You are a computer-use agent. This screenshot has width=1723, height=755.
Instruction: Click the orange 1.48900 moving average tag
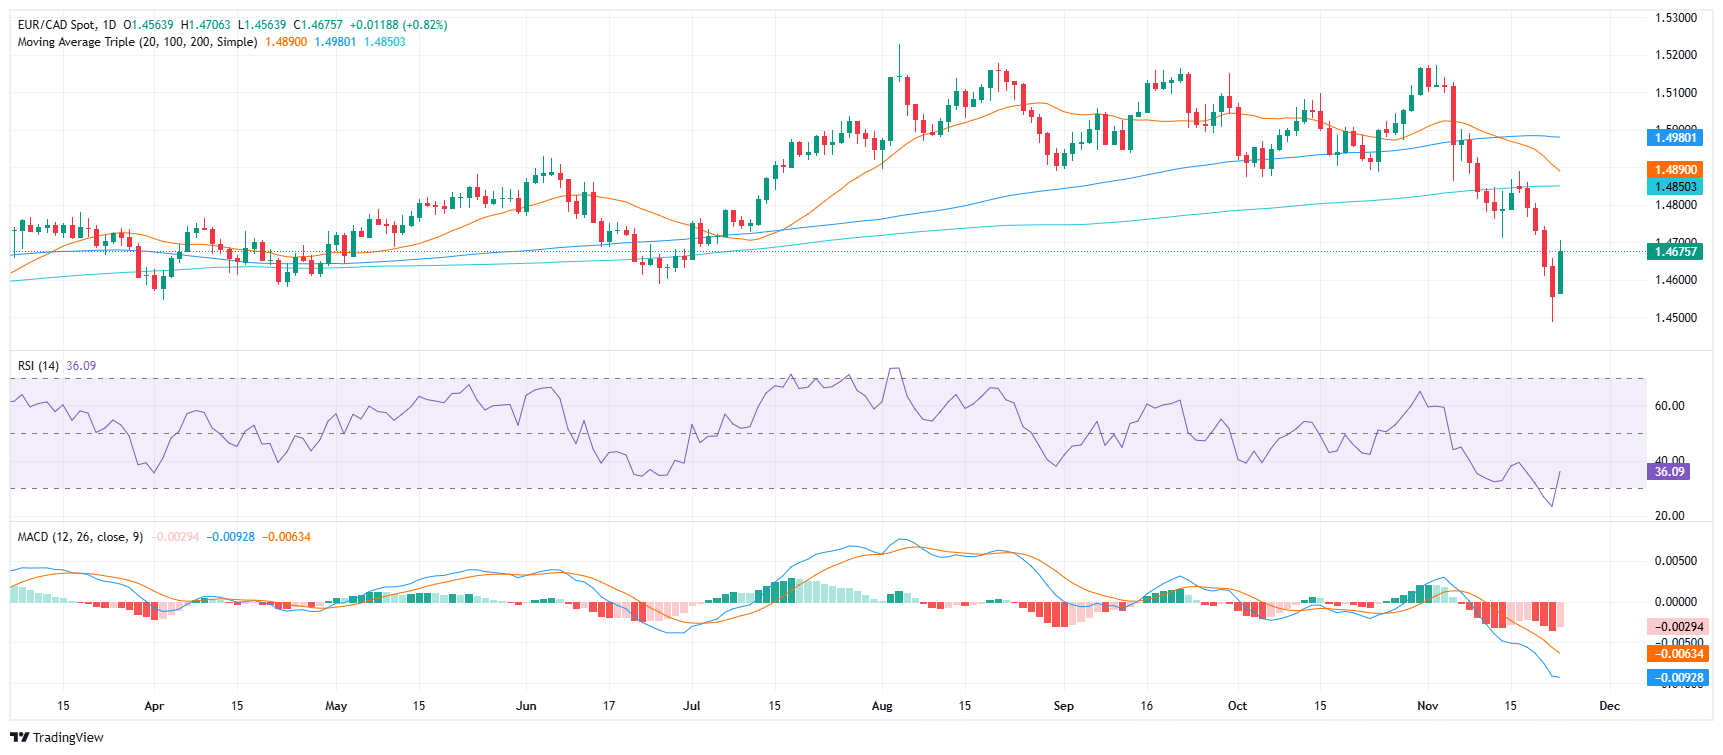pyautogui.click(x=1676, y=170)
